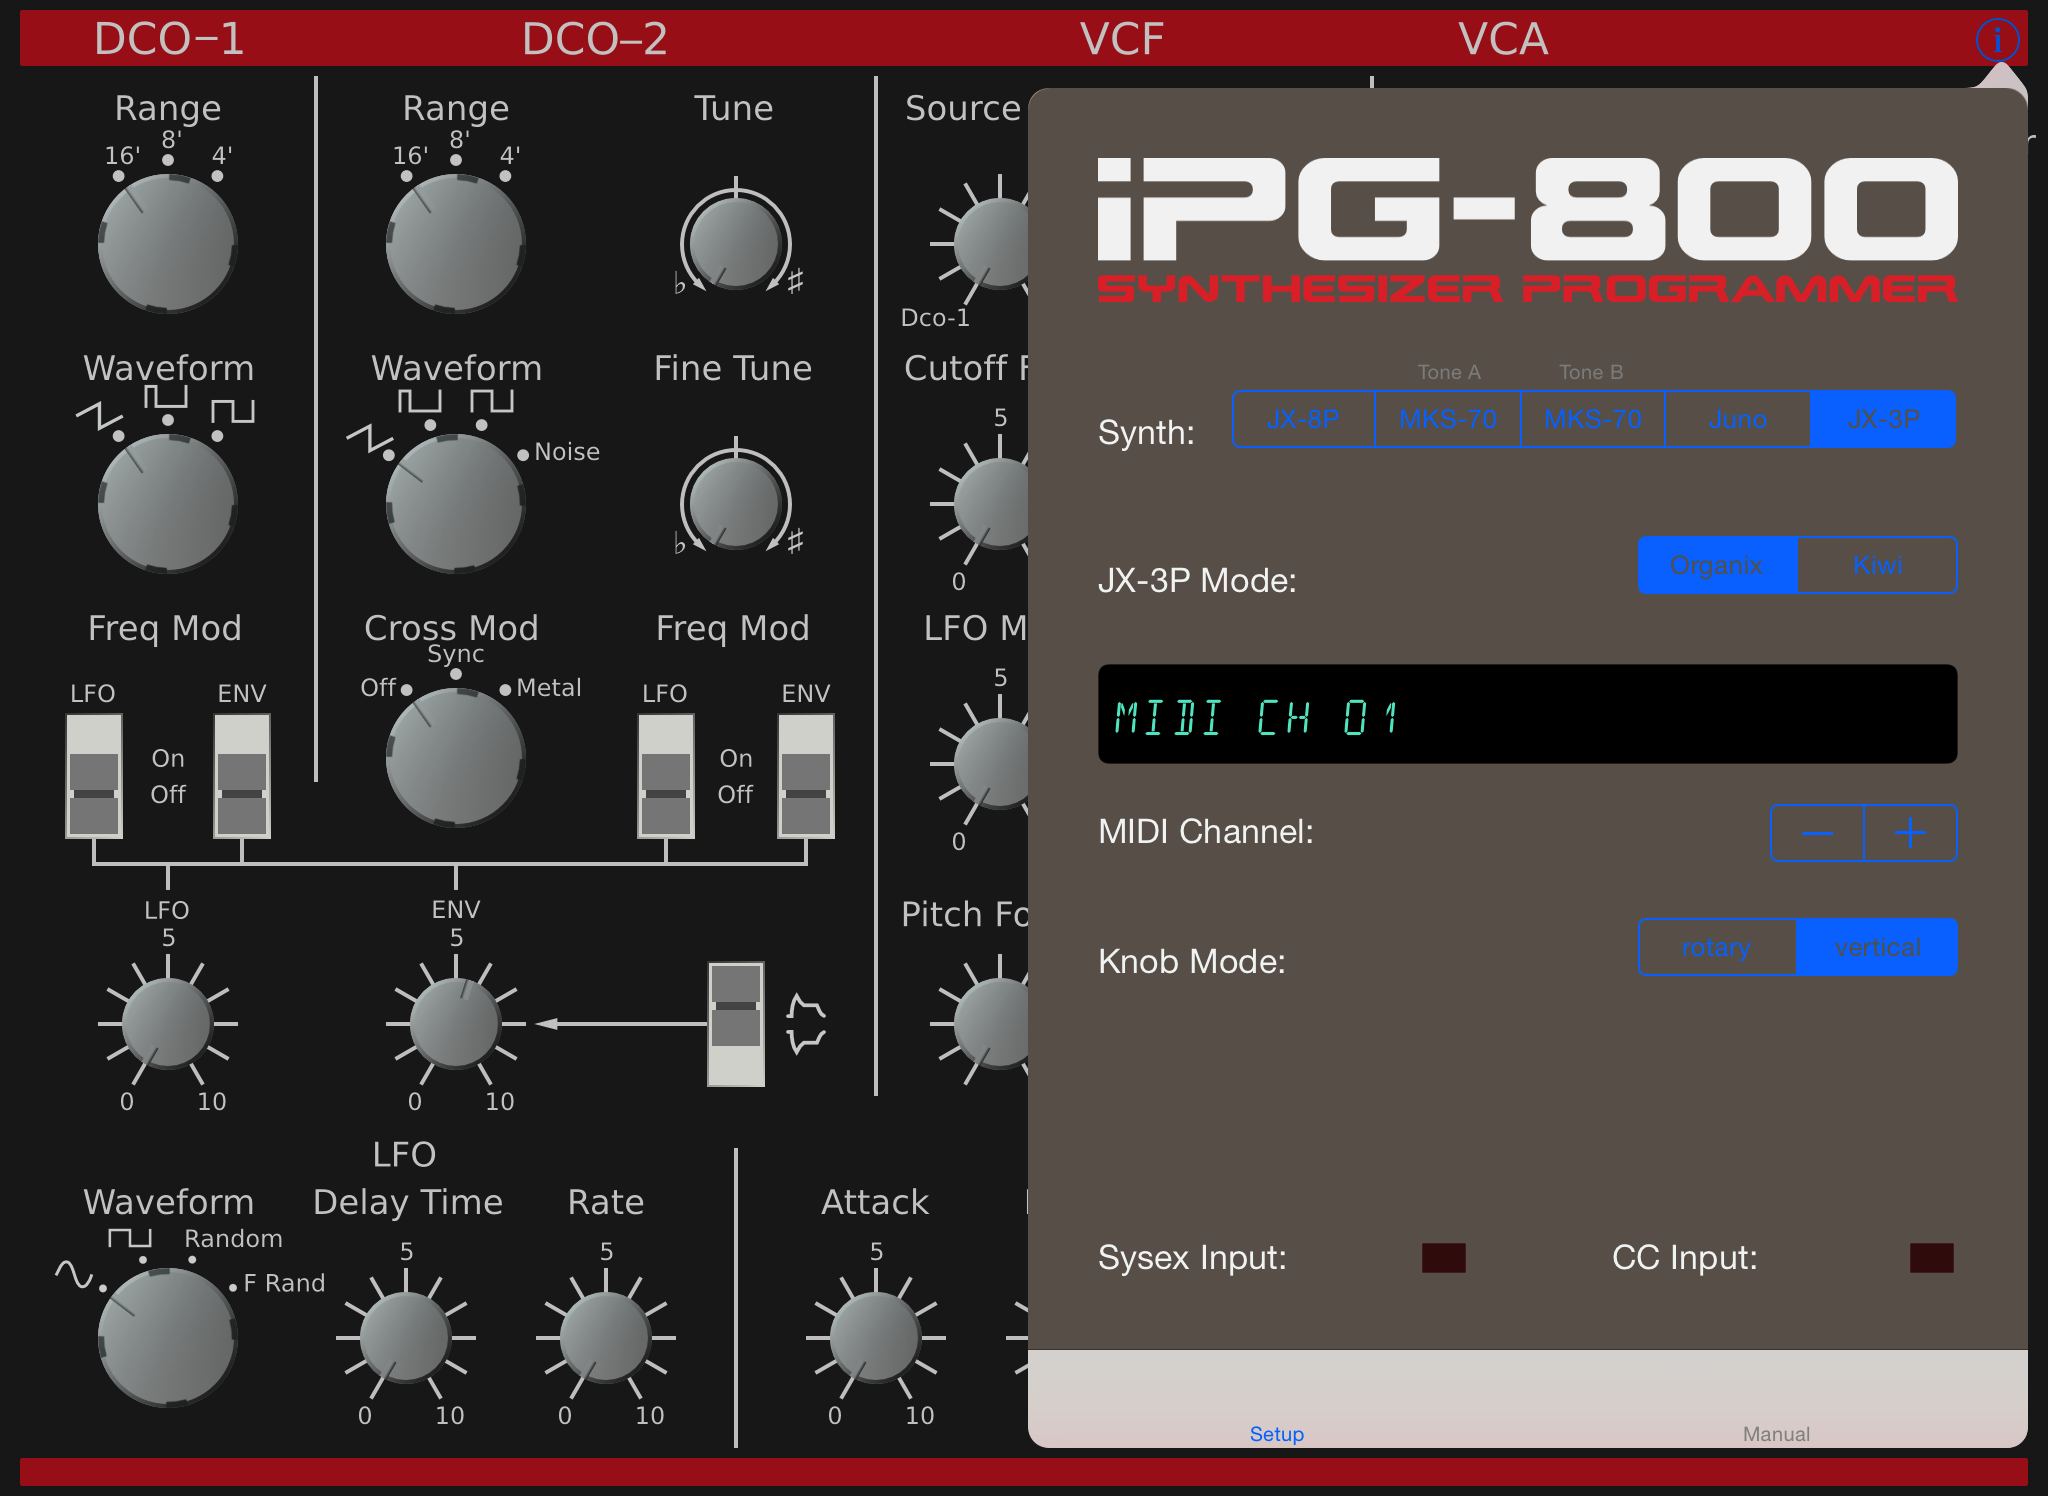Click the LFO Waveform selector knob

(167, 1337)
